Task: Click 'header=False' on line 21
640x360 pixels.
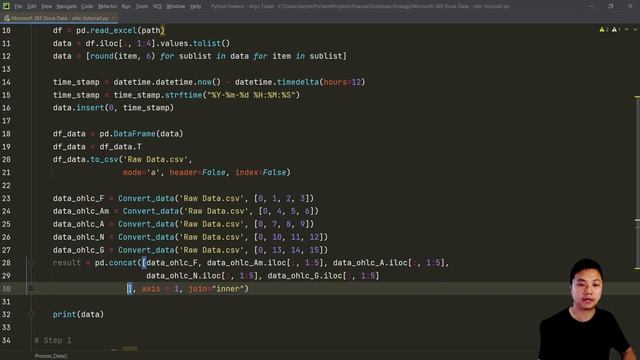Action: 198,172
